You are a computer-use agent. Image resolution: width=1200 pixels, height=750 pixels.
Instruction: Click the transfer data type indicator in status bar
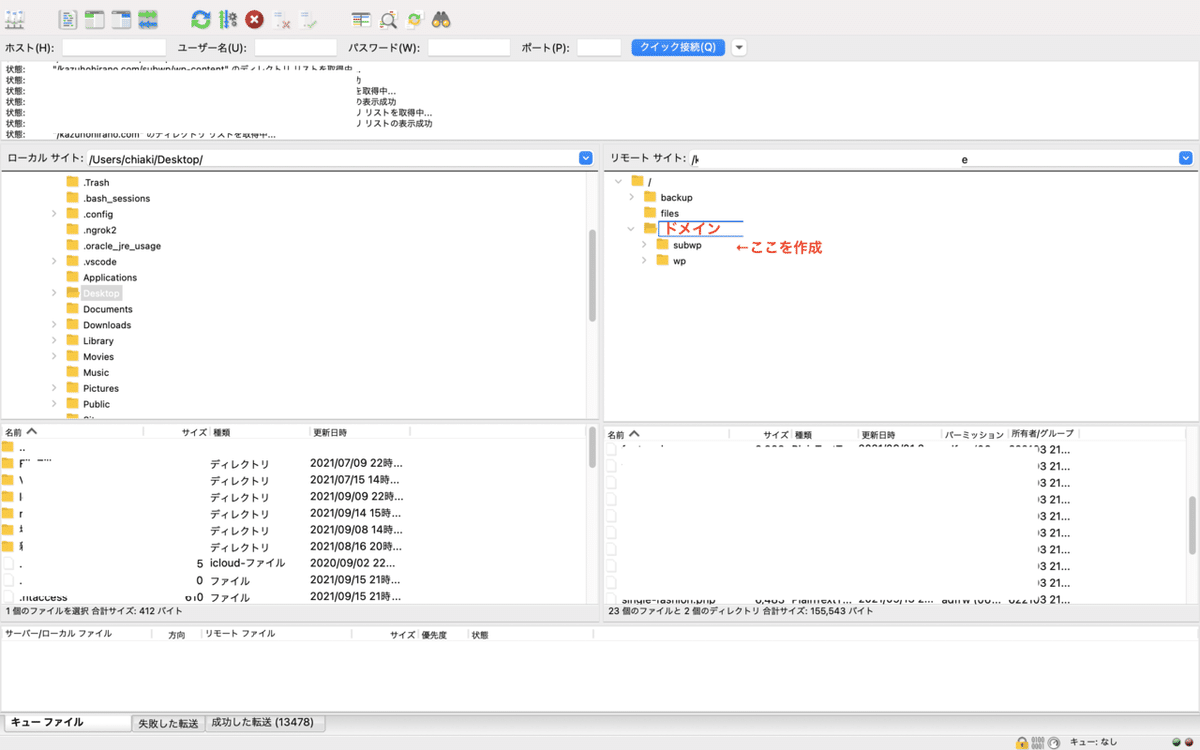click(x=1038, y=742)
